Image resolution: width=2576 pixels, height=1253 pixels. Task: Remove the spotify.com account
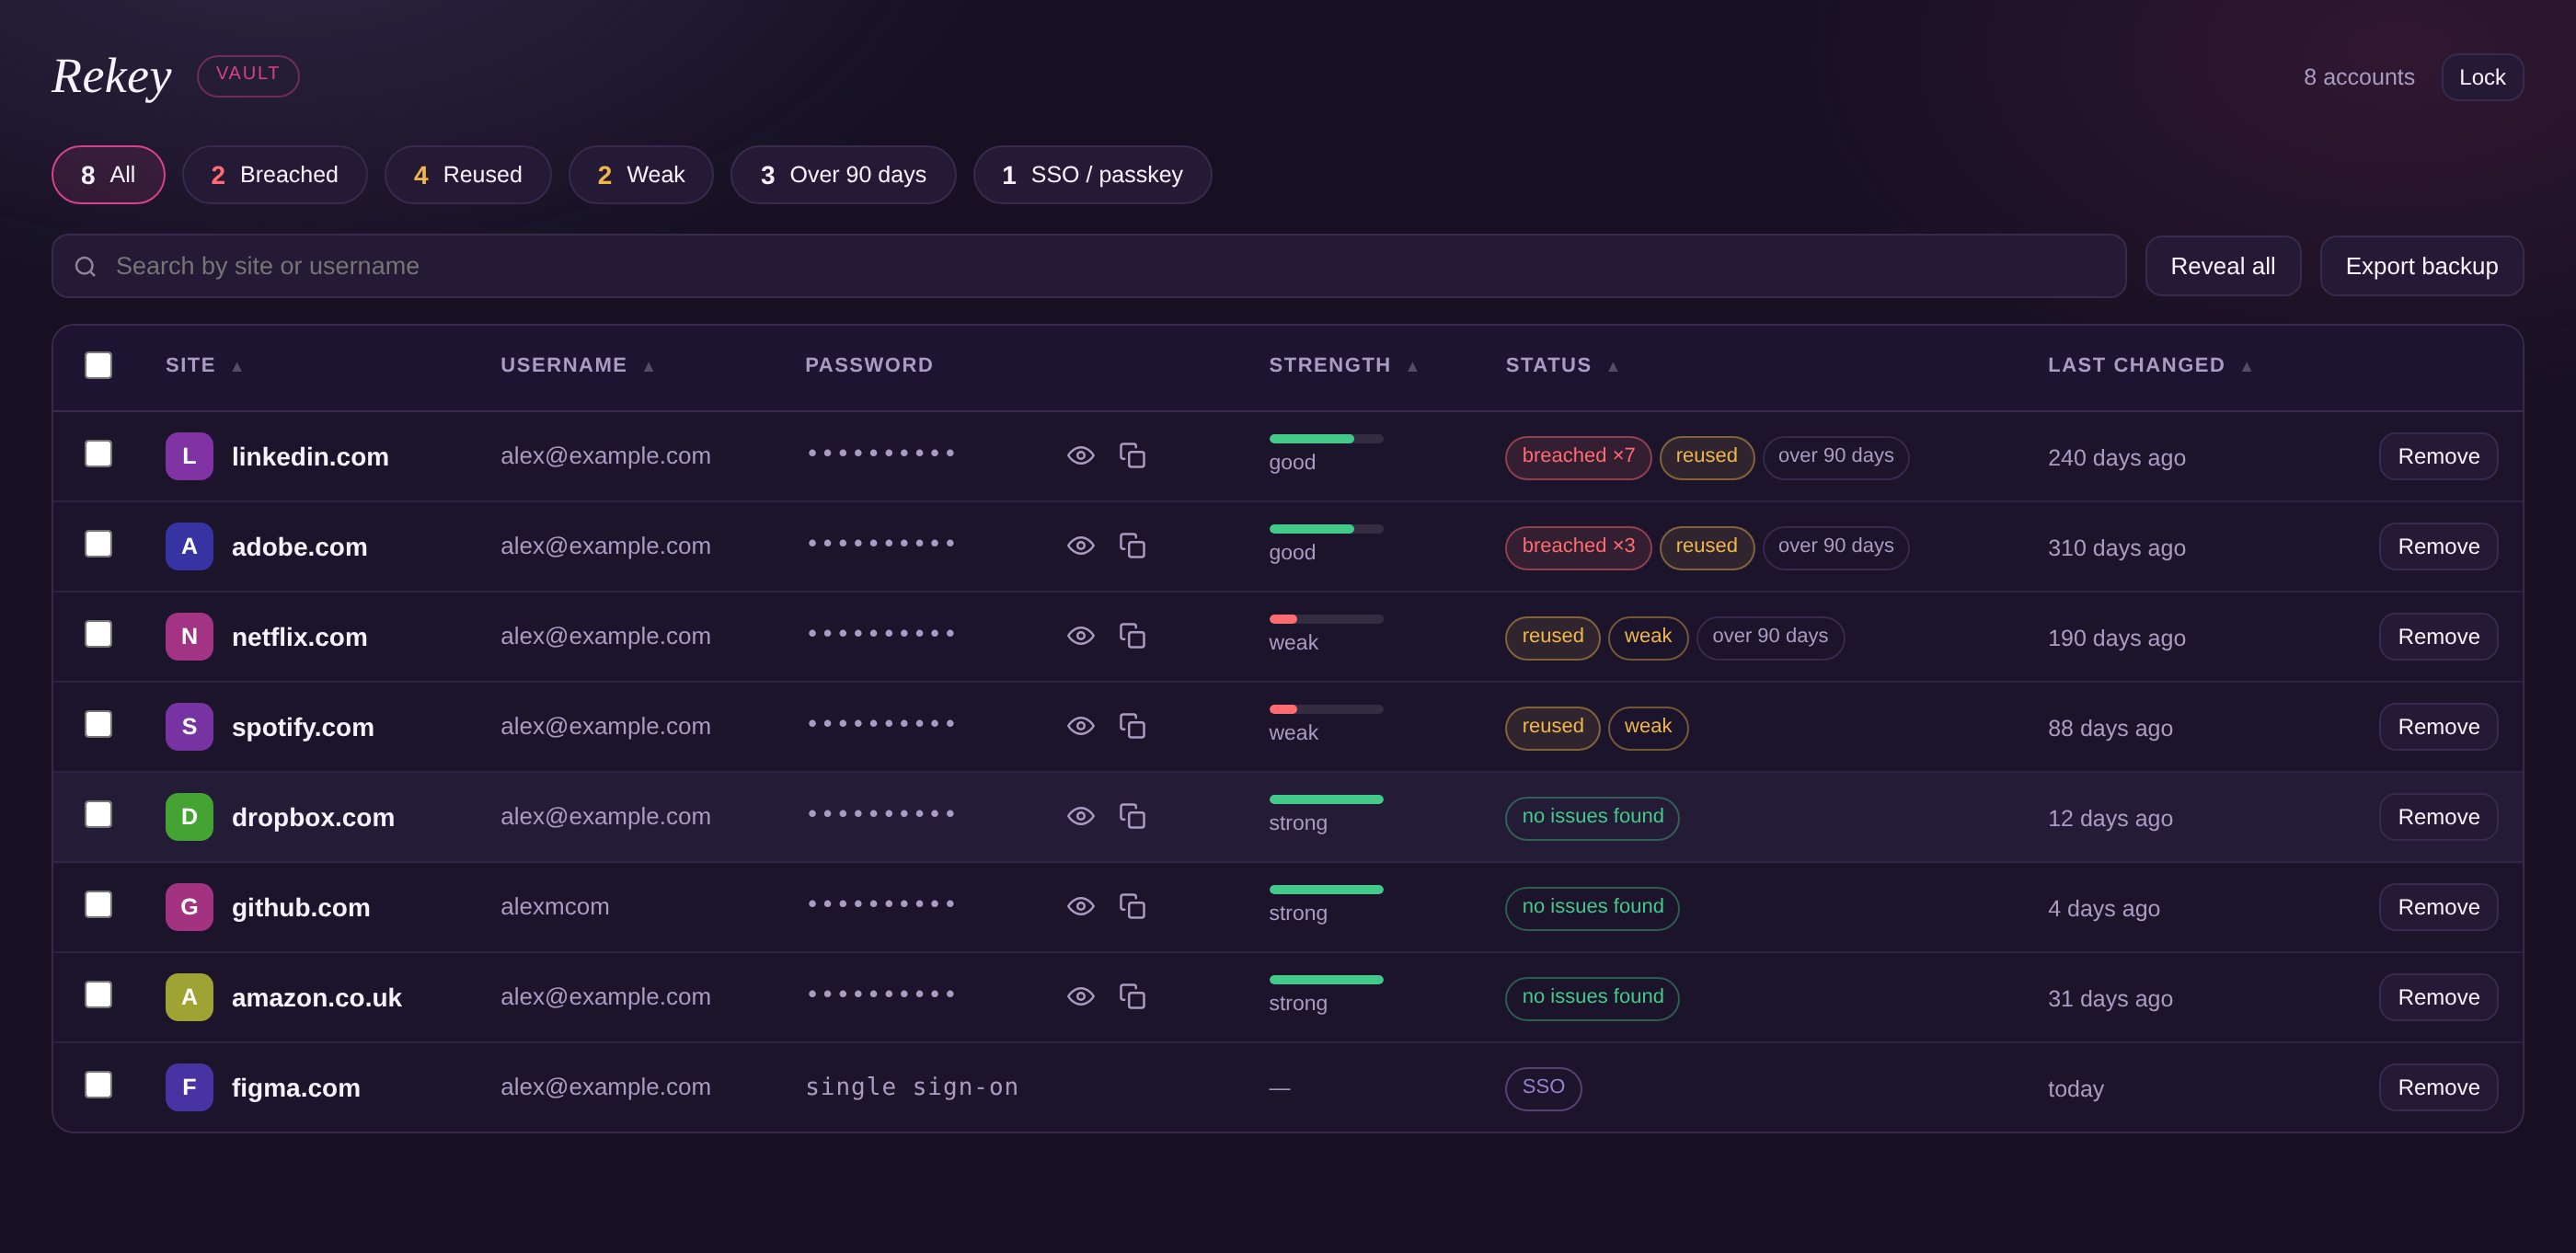coord(2438,726)
